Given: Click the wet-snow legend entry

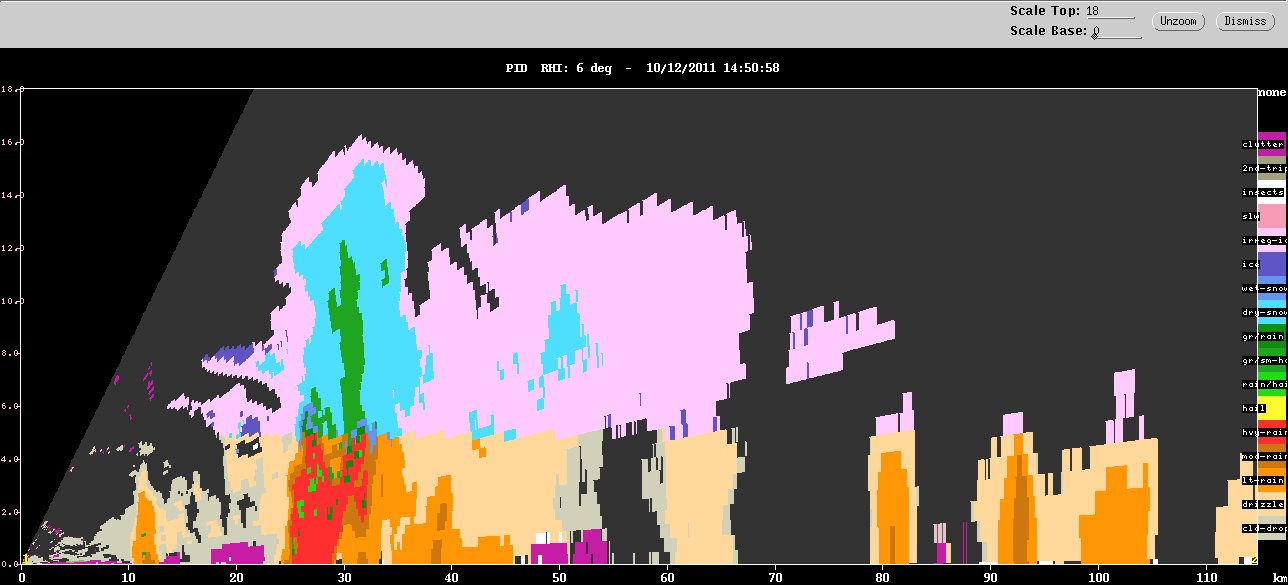Looking at the screenshot, I should [1262, 288].
